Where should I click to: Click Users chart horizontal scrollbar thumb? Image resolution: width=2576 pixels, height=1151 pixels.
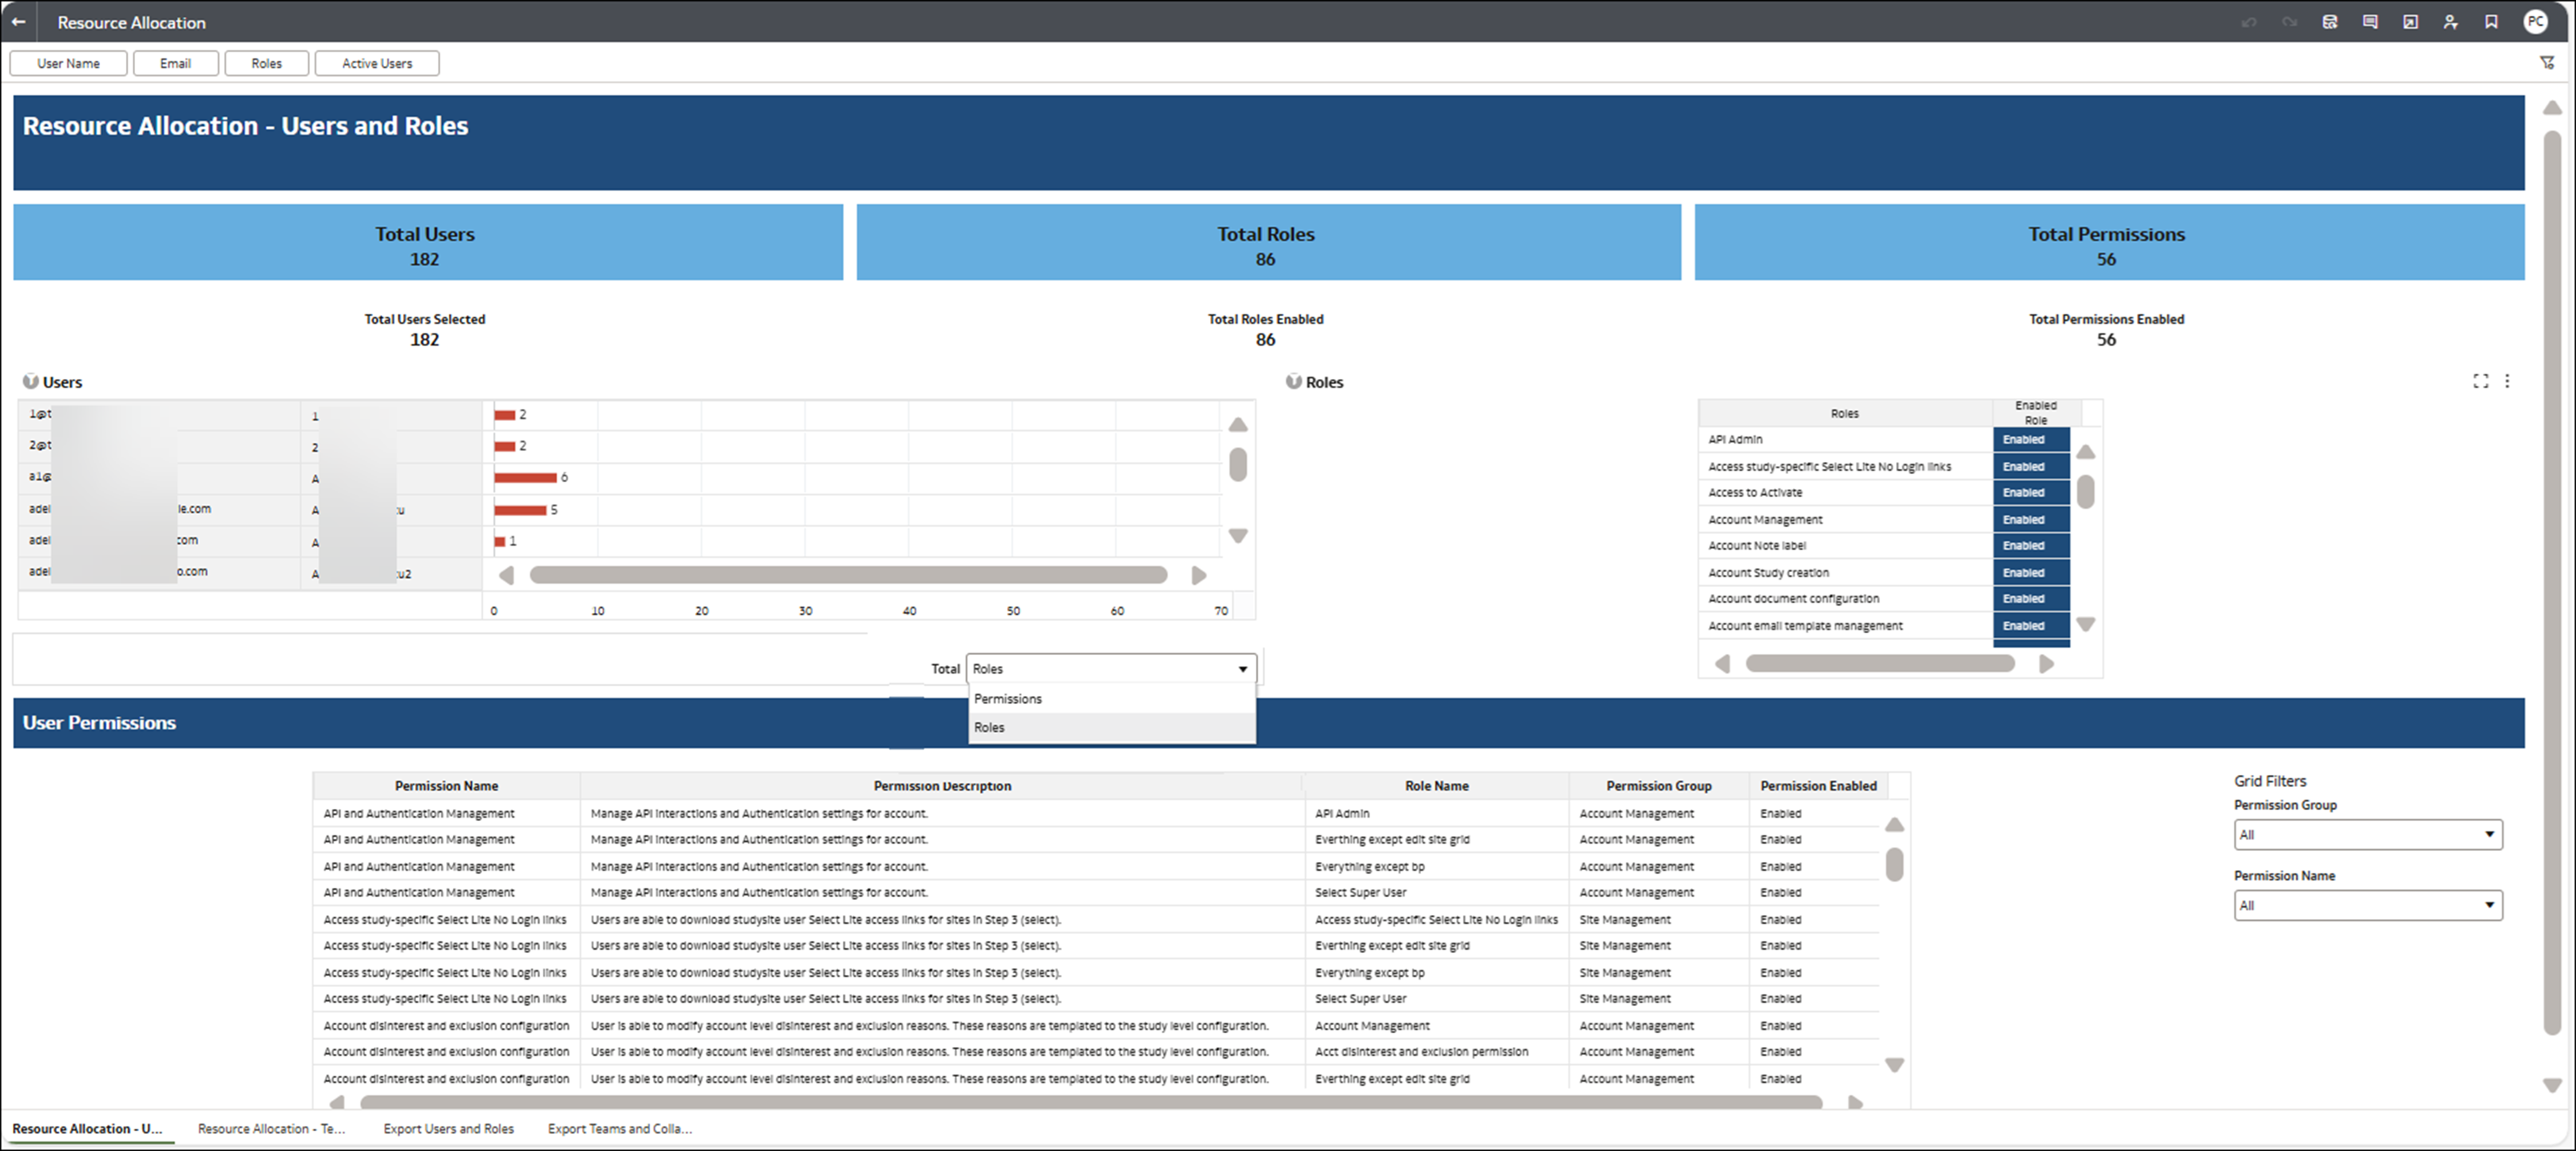coord(848,575)
